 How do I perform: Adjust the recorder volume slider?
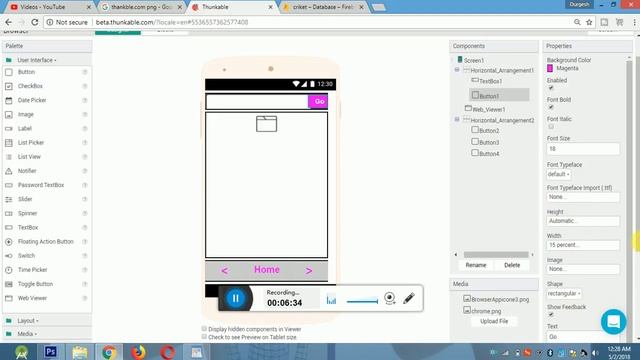362,301
